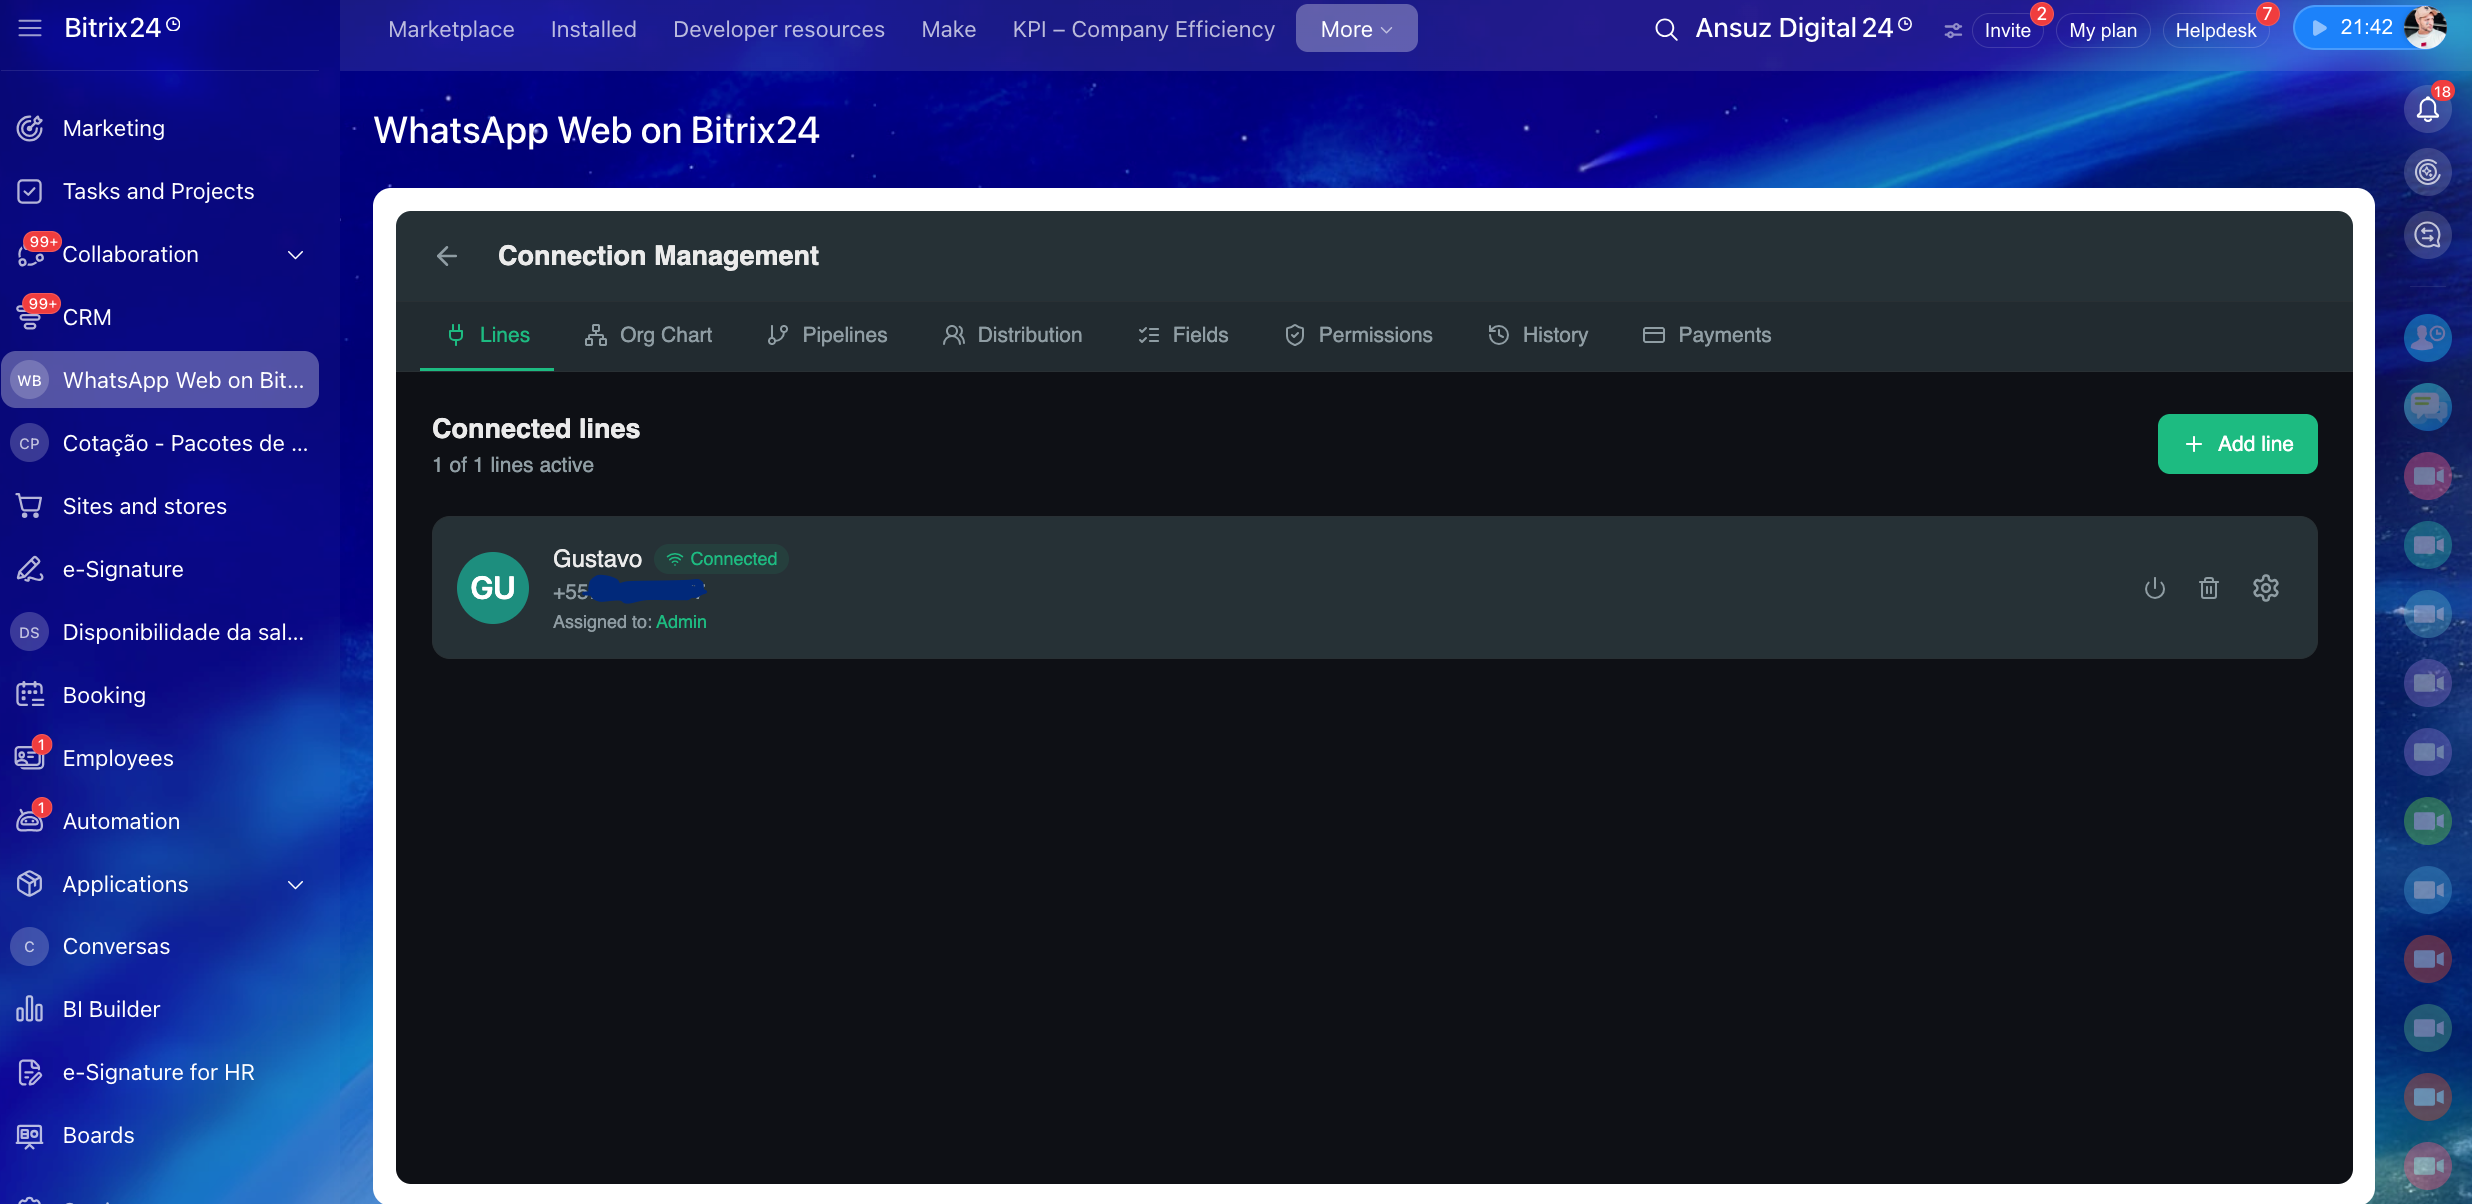The height and width of the screenshot is (1204, 2472).
Task: Open Installed in the top menu
Action: (593, 29)
